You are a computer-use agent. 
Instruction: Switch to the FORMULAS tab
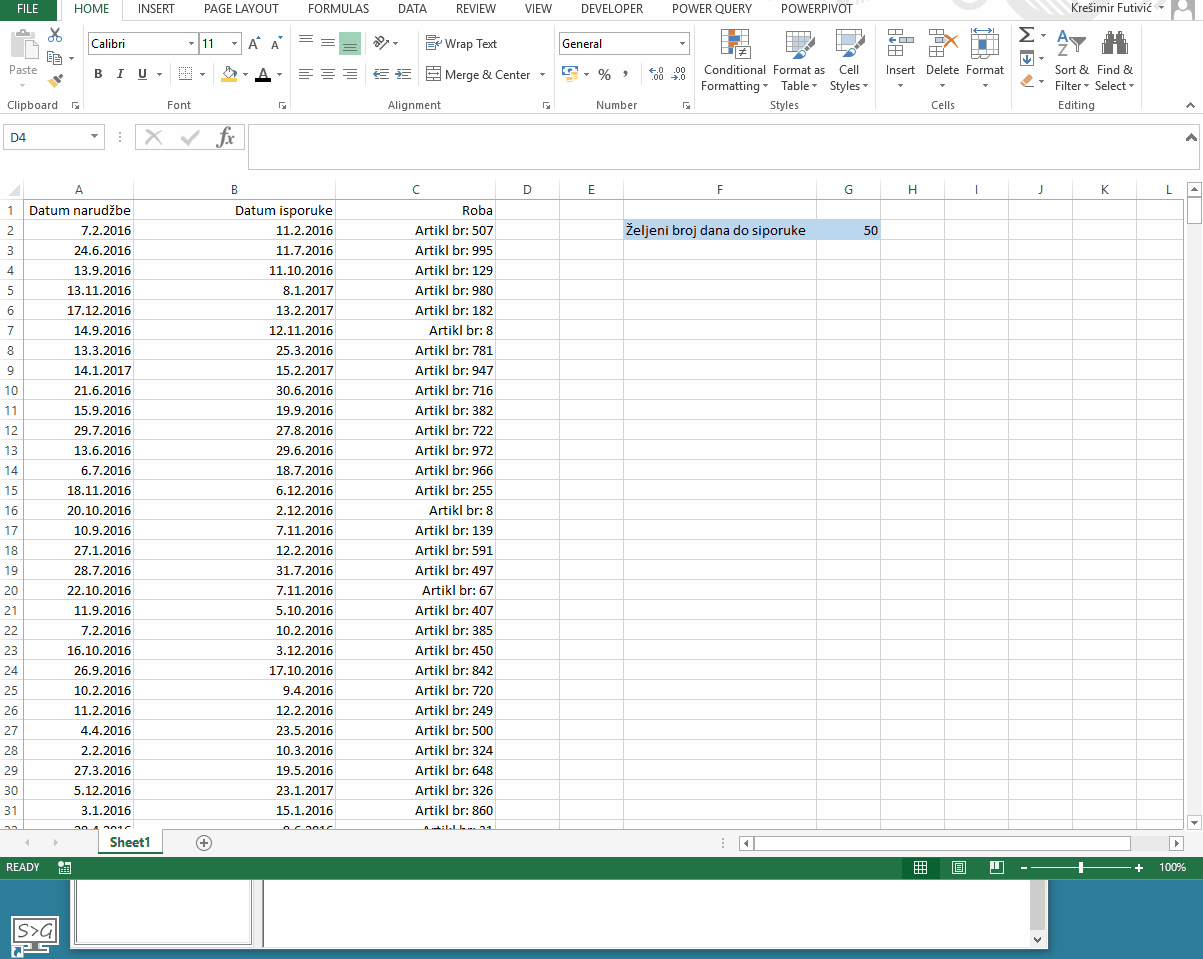338,9
